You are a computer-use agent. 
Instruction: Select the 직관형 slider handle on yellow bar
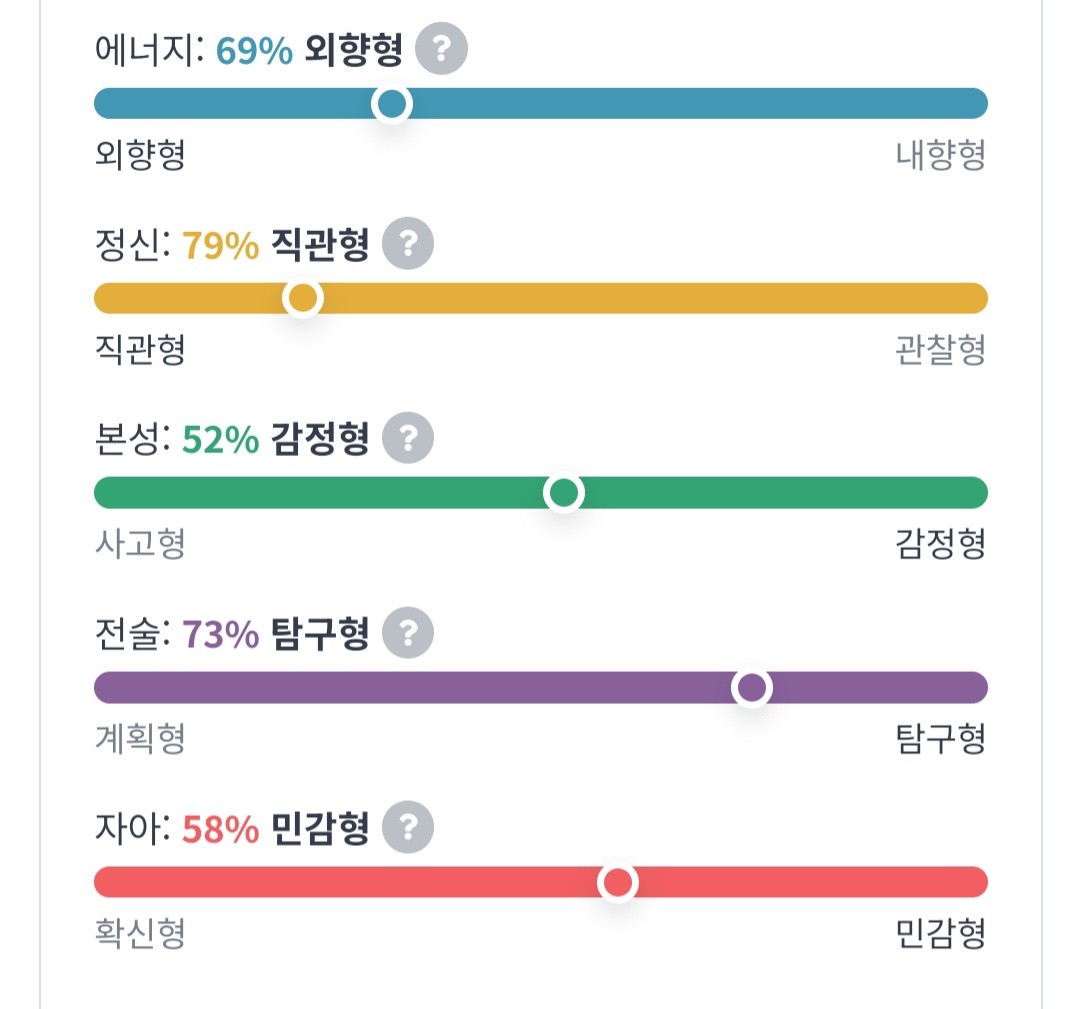(305, 297)
